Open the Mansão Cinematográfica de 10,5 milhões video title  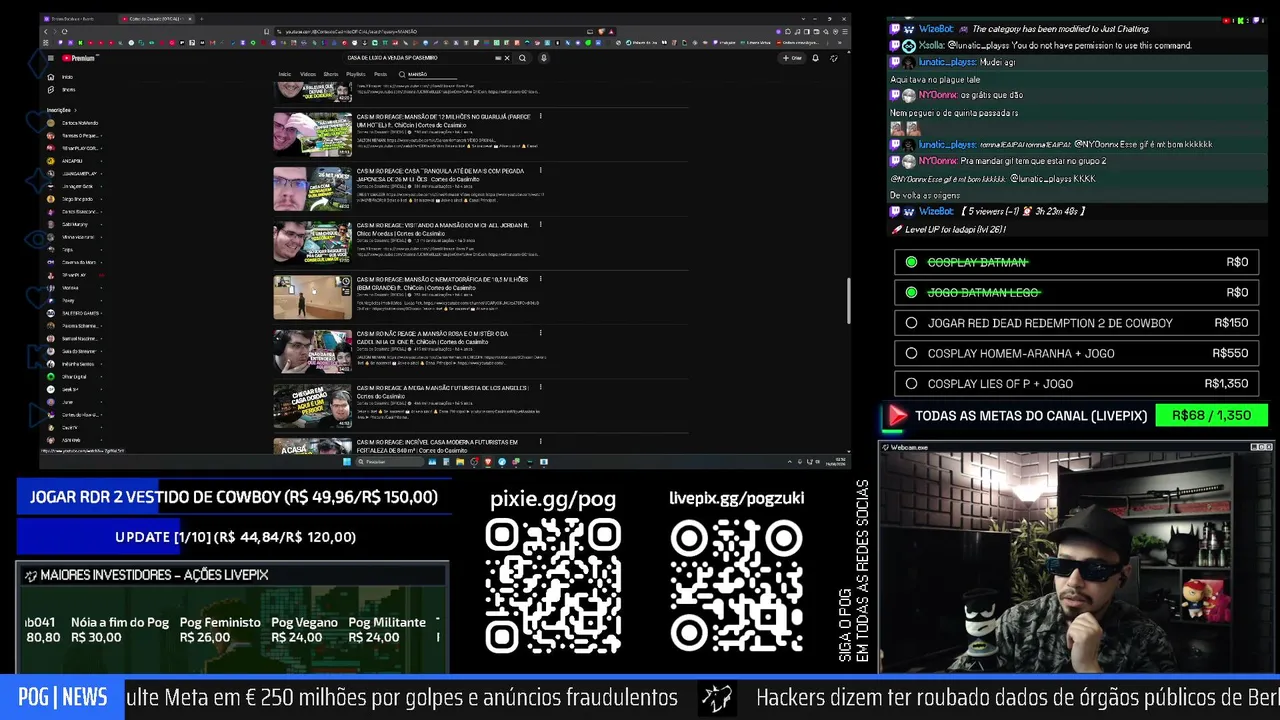click(x=442, y=283)
